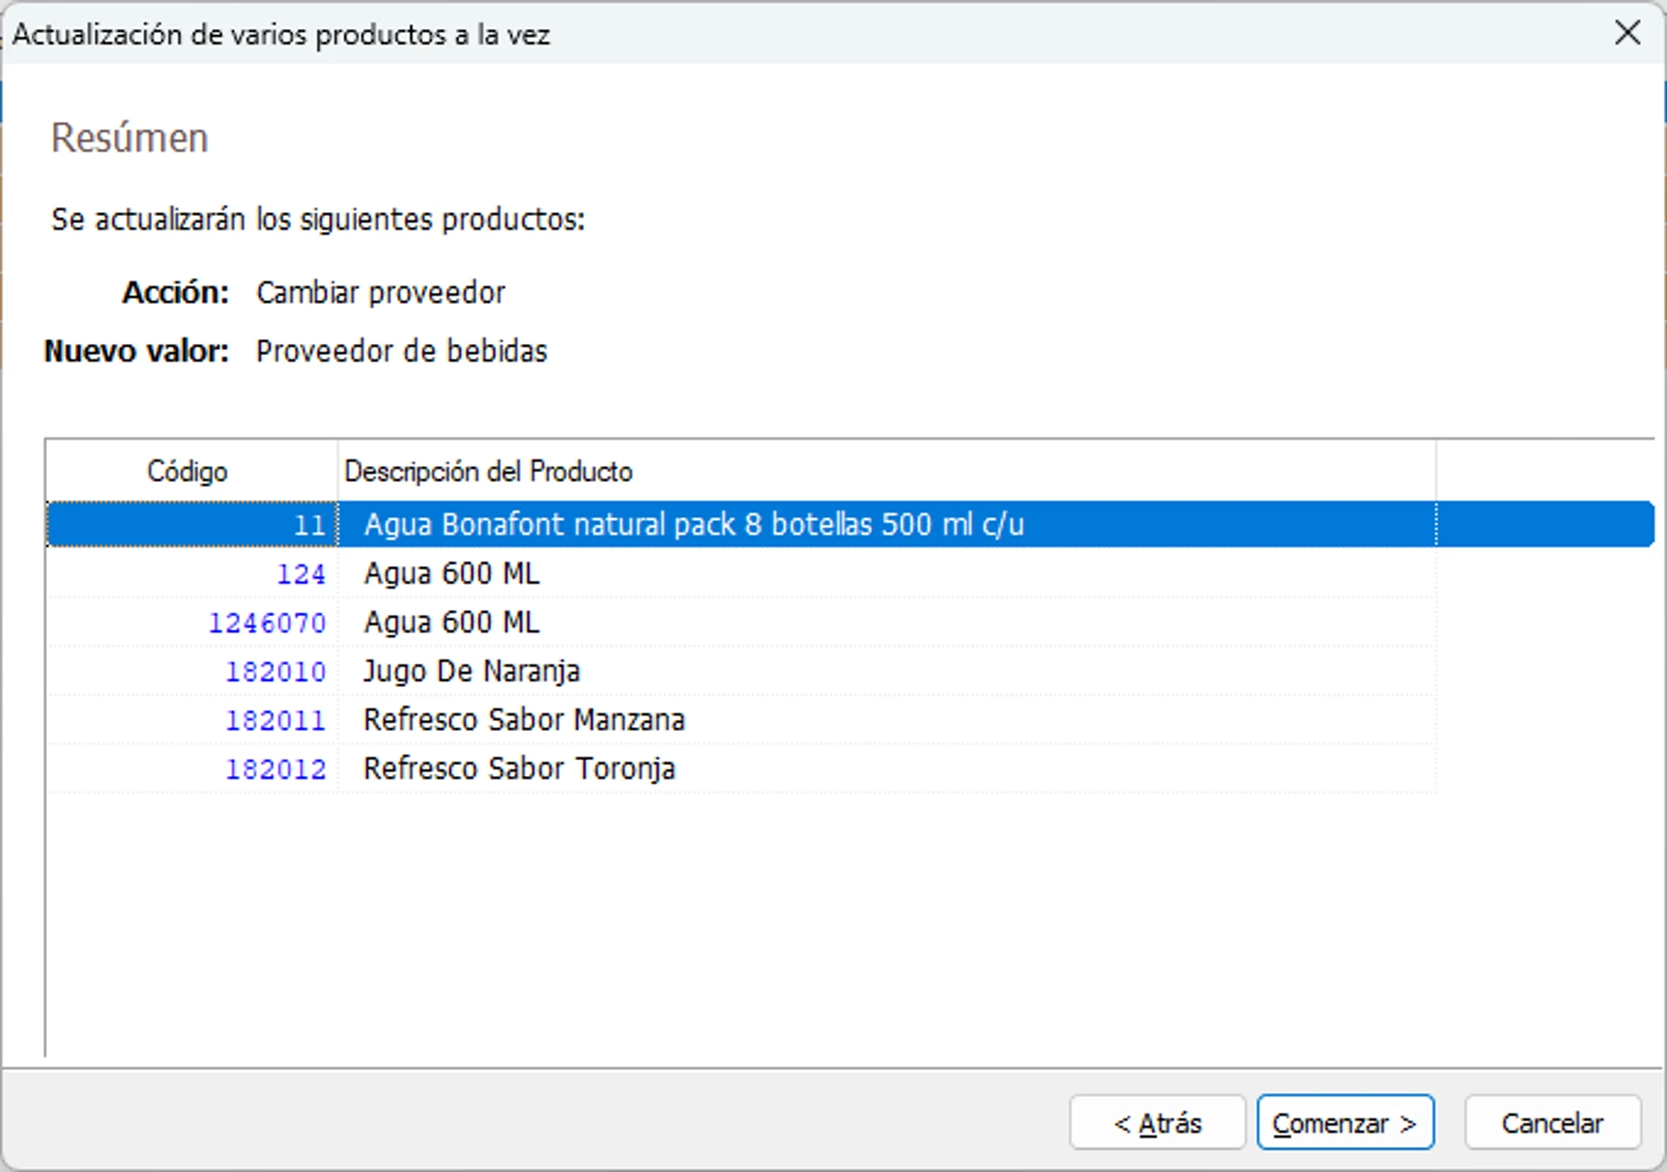Select the first Agua 600 ML row
The image size is (1667, 1172).
point(451,573)
